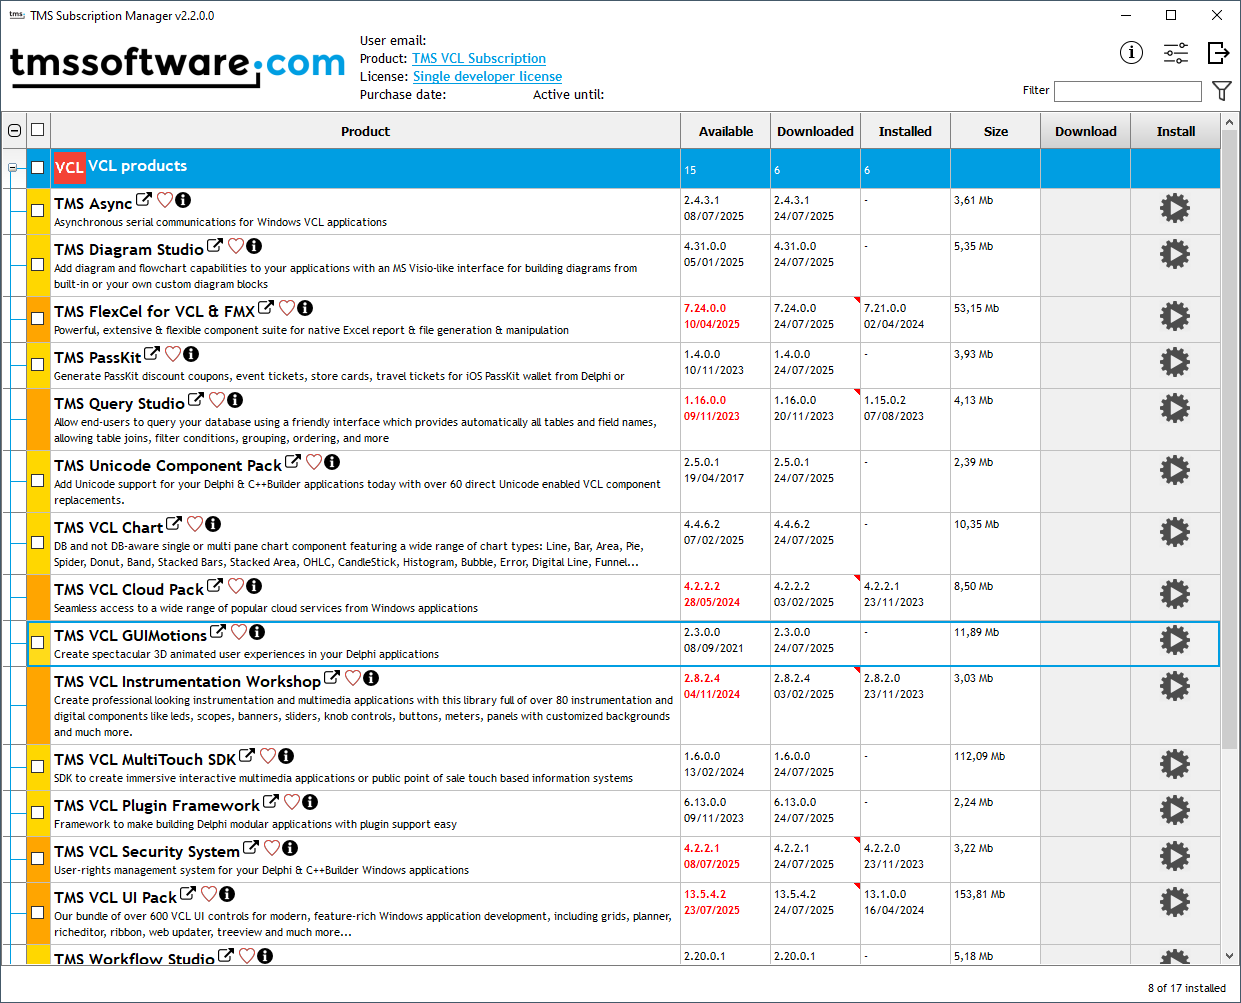This screenshot has width=1241, height=1003.
Task: Open TMS VCL Subscription link
Action: point(479,59)
